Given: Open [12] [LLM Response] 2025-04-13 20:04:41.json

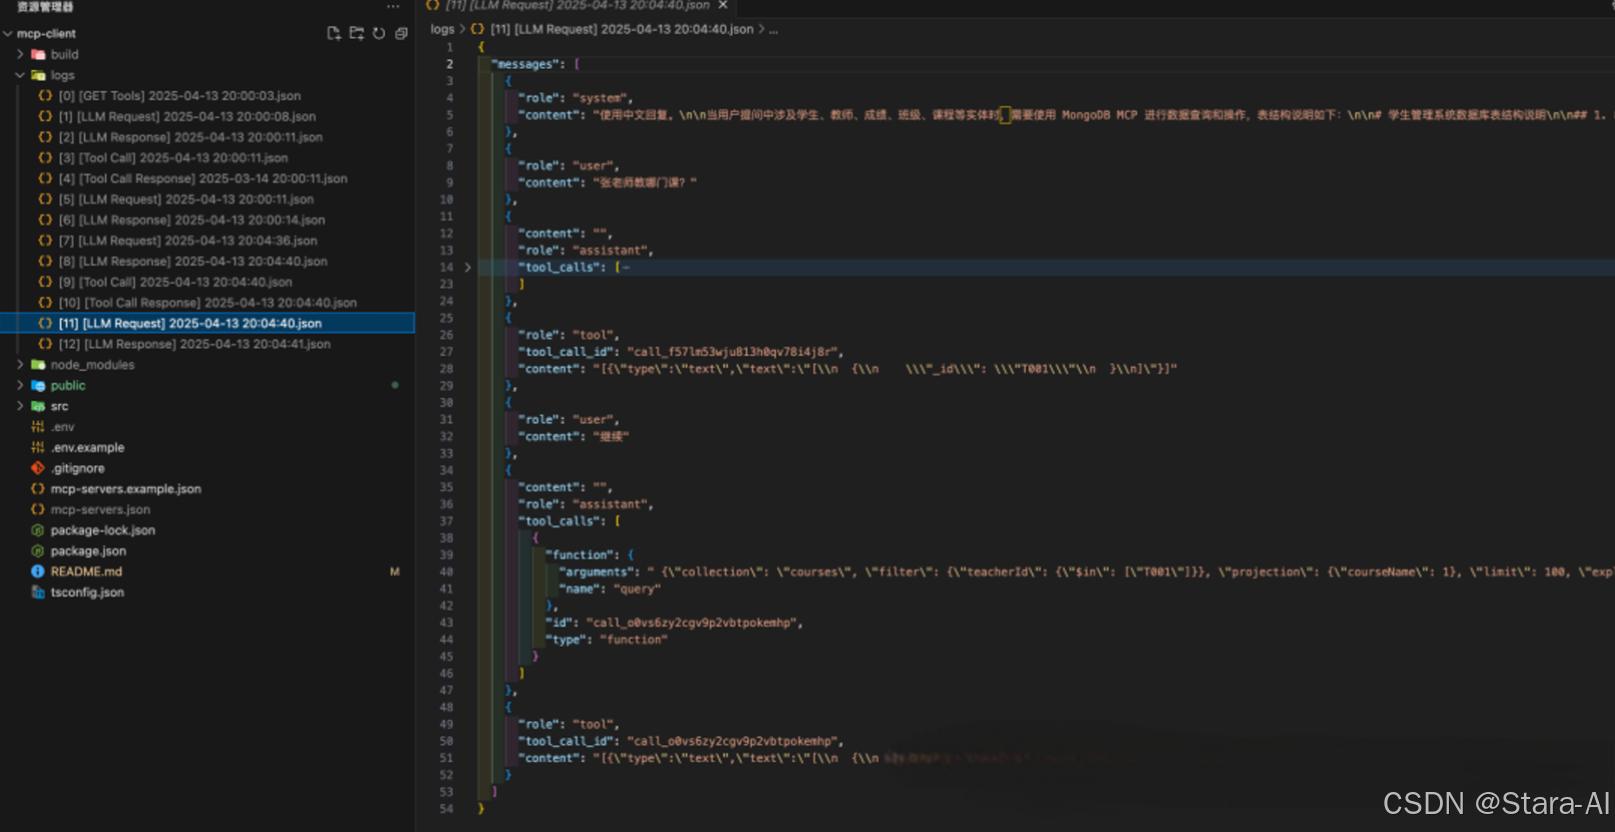Looking at the screenshot, I should pos(194,344).
